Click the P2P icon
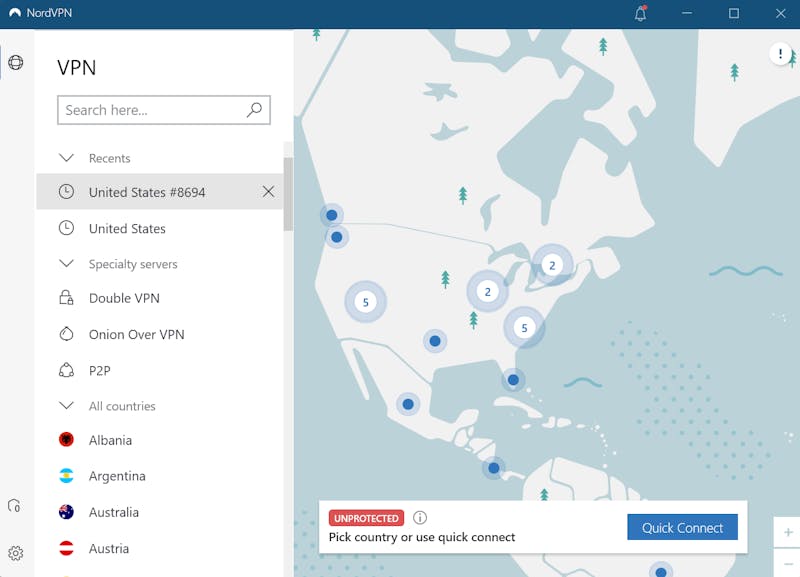 (x=66, y=370)
